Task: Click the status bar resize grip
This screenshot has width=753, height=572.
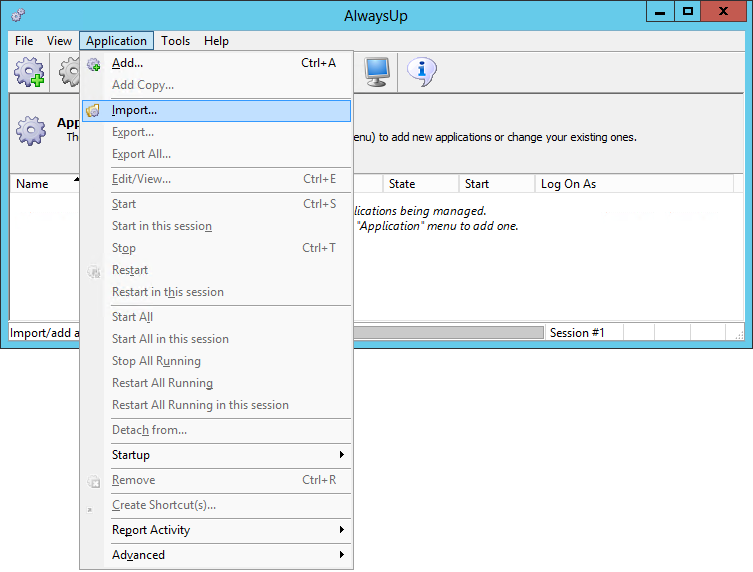Action: point(739,335)
